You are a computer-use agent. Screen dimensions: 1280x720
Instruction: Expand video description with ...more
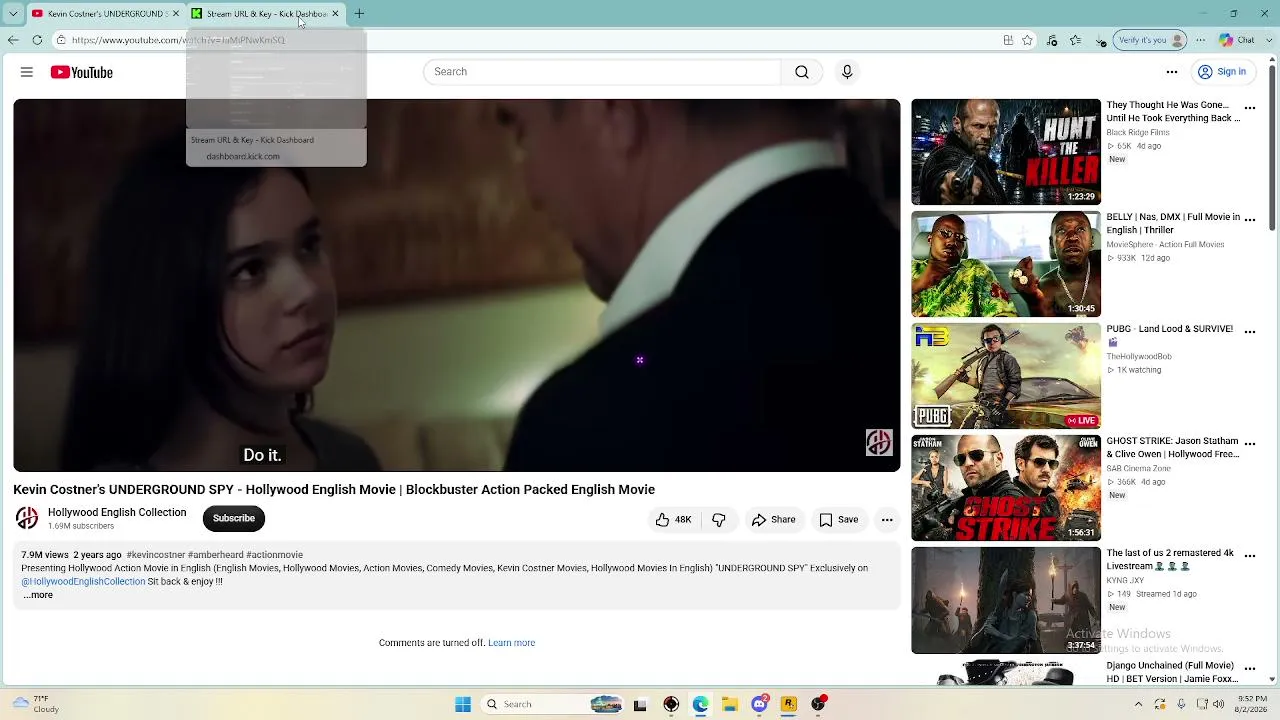point(38,595)
